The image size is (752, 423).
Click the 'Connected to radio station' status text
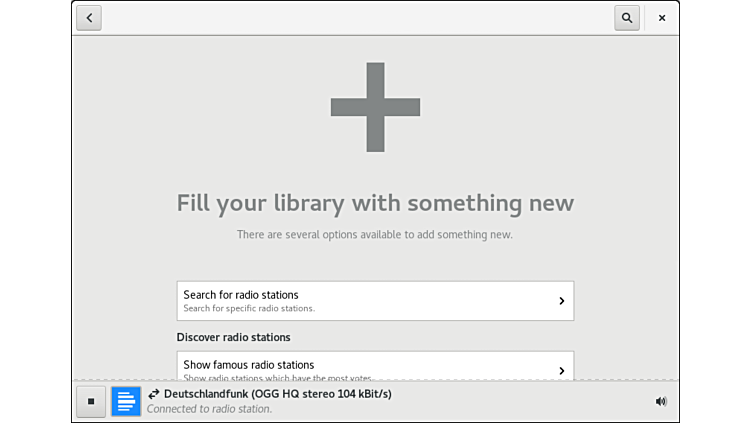click(209, 409)
